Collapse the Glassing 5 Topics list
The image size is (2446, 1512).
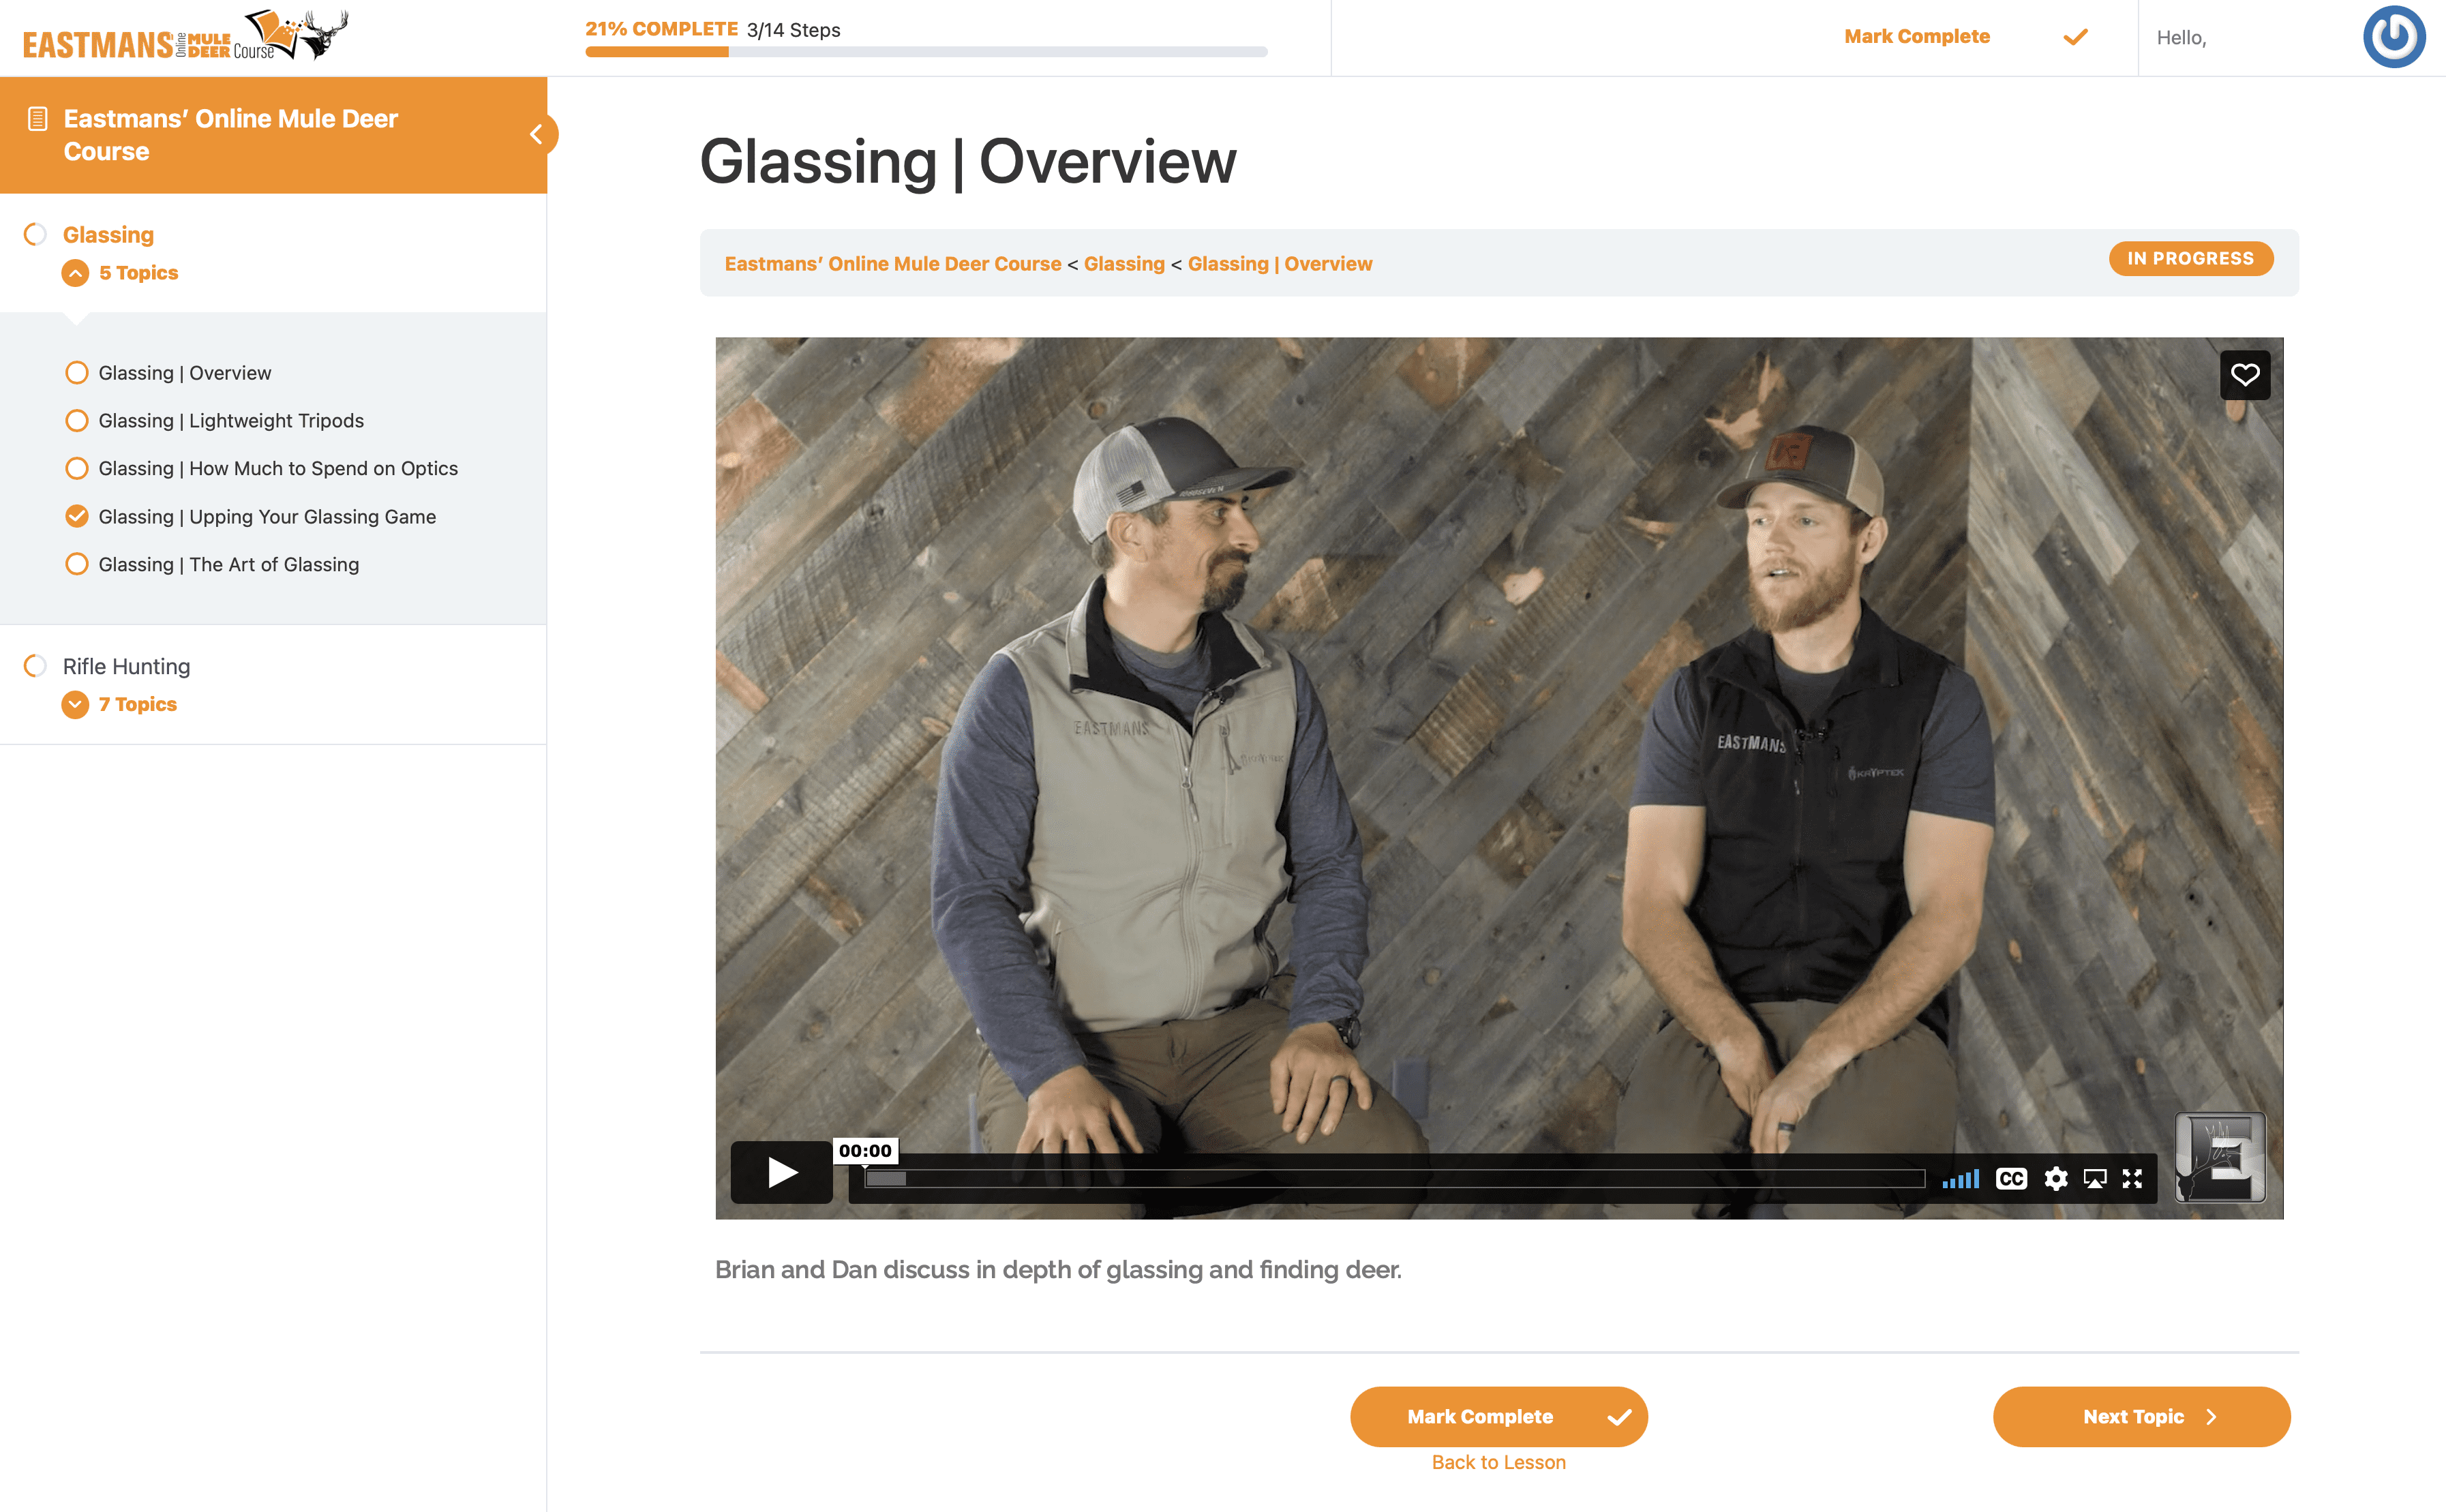[x=75, y=273]
